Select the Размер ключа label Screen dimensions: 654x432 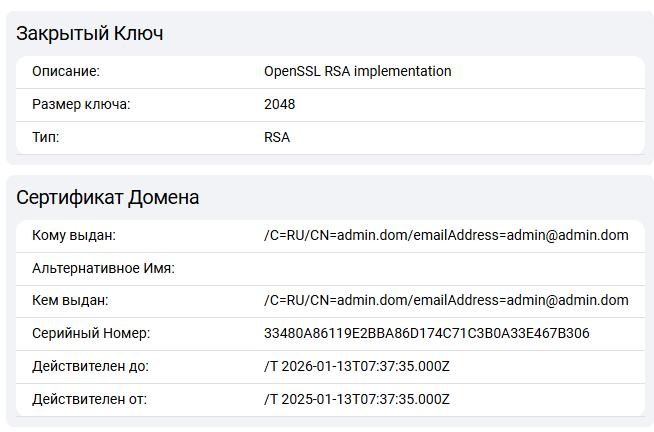pos(81,105)
